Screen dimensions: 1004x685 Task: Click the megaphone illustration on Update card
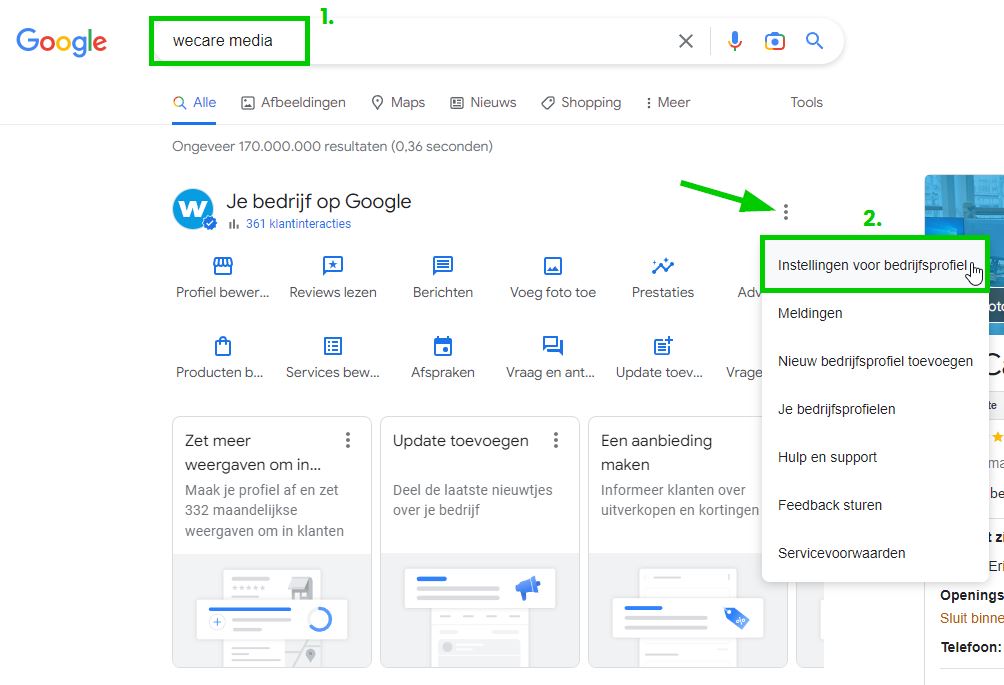click(528, 587)
